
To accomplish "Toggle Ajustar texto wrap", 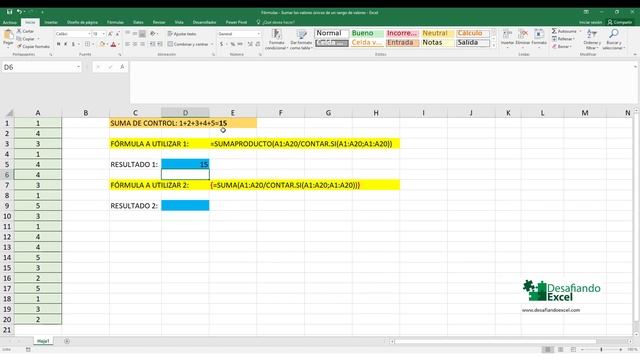I will click(182, 34).
